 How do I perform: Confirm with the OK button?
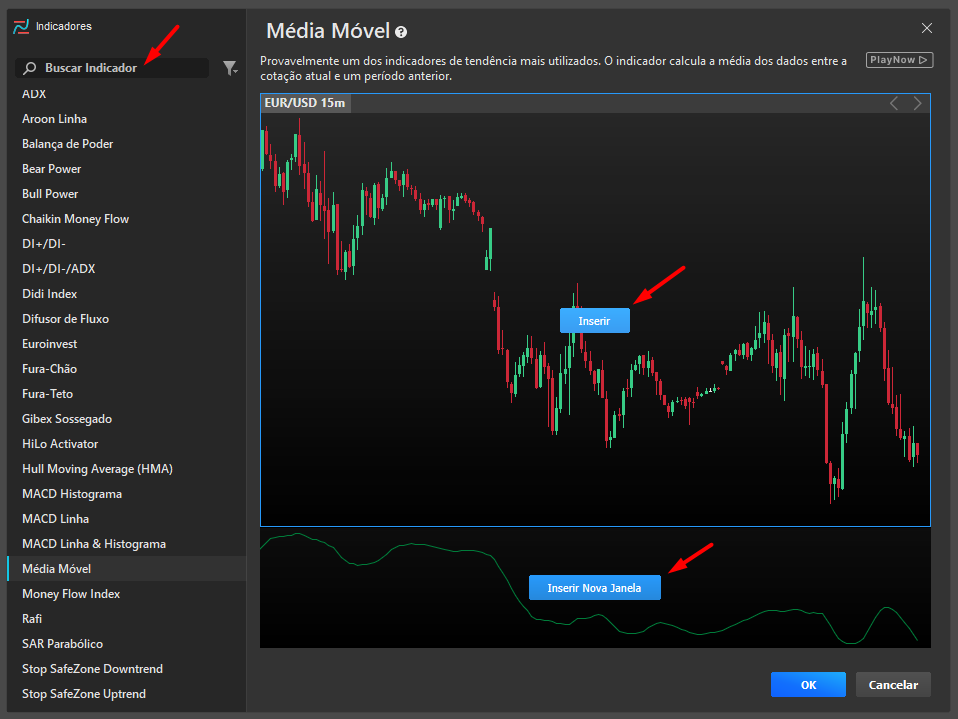[x=808, y=685]
